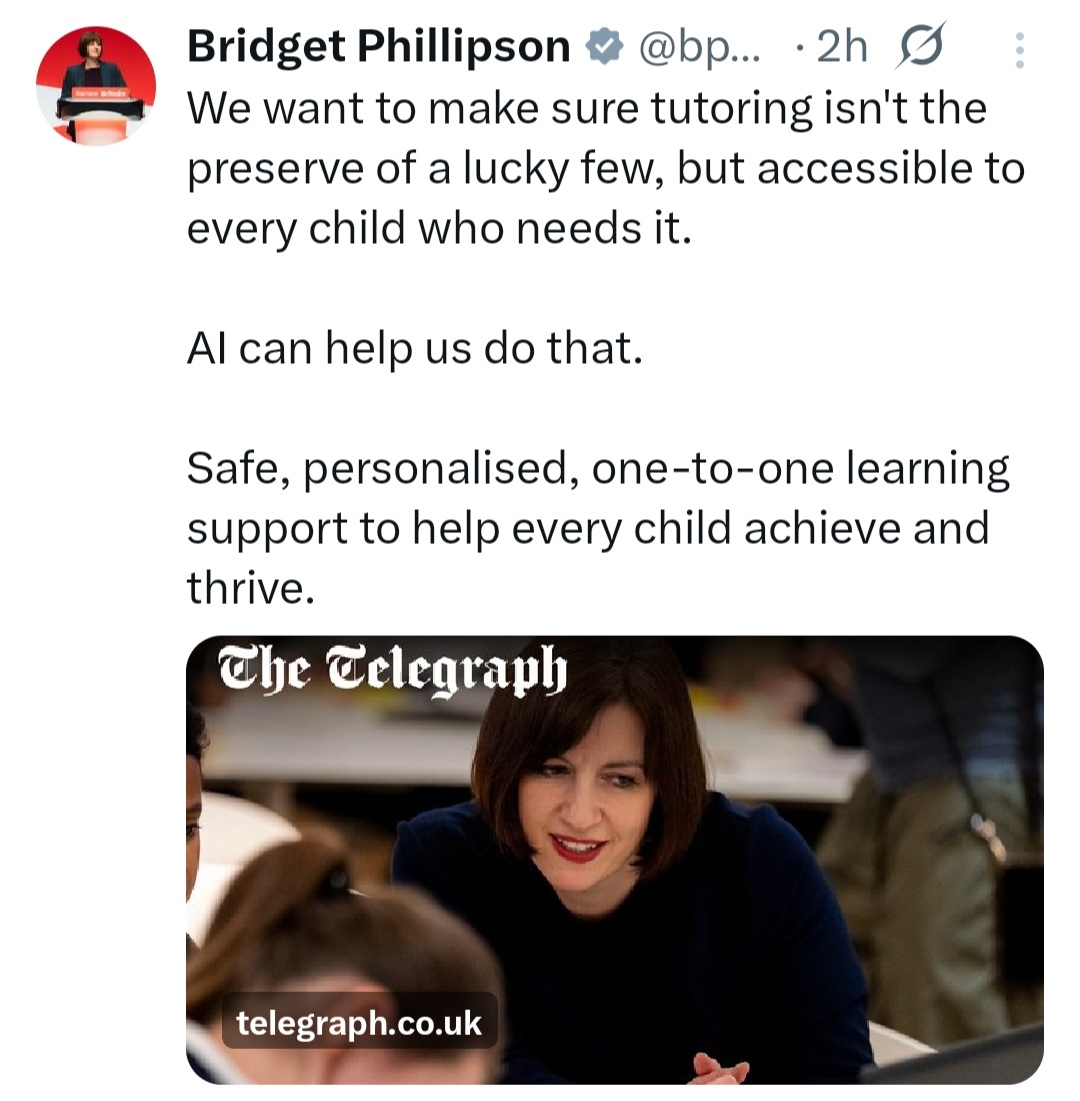Click the blue verified badge
The image size is (1080, 1101).
(605, 47)
